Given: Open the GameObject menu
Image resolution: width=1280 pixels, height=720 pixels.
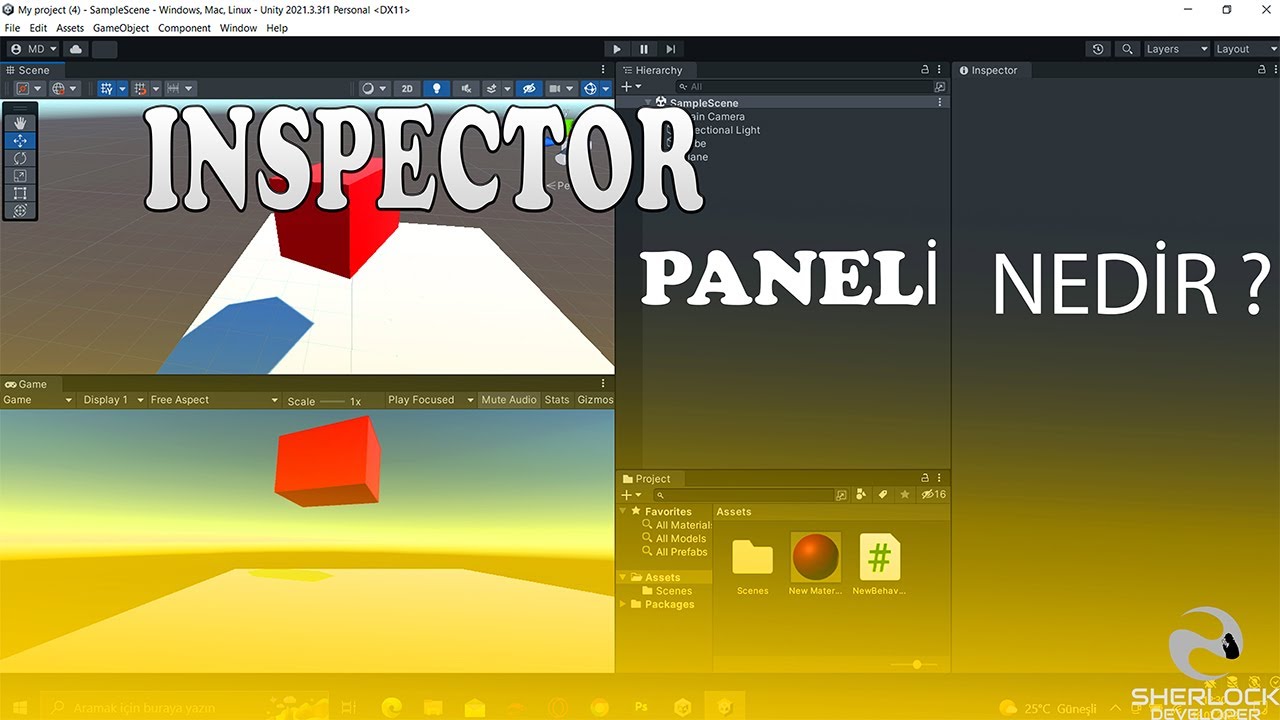Looking at the screenshot, I should pos(121,28).
